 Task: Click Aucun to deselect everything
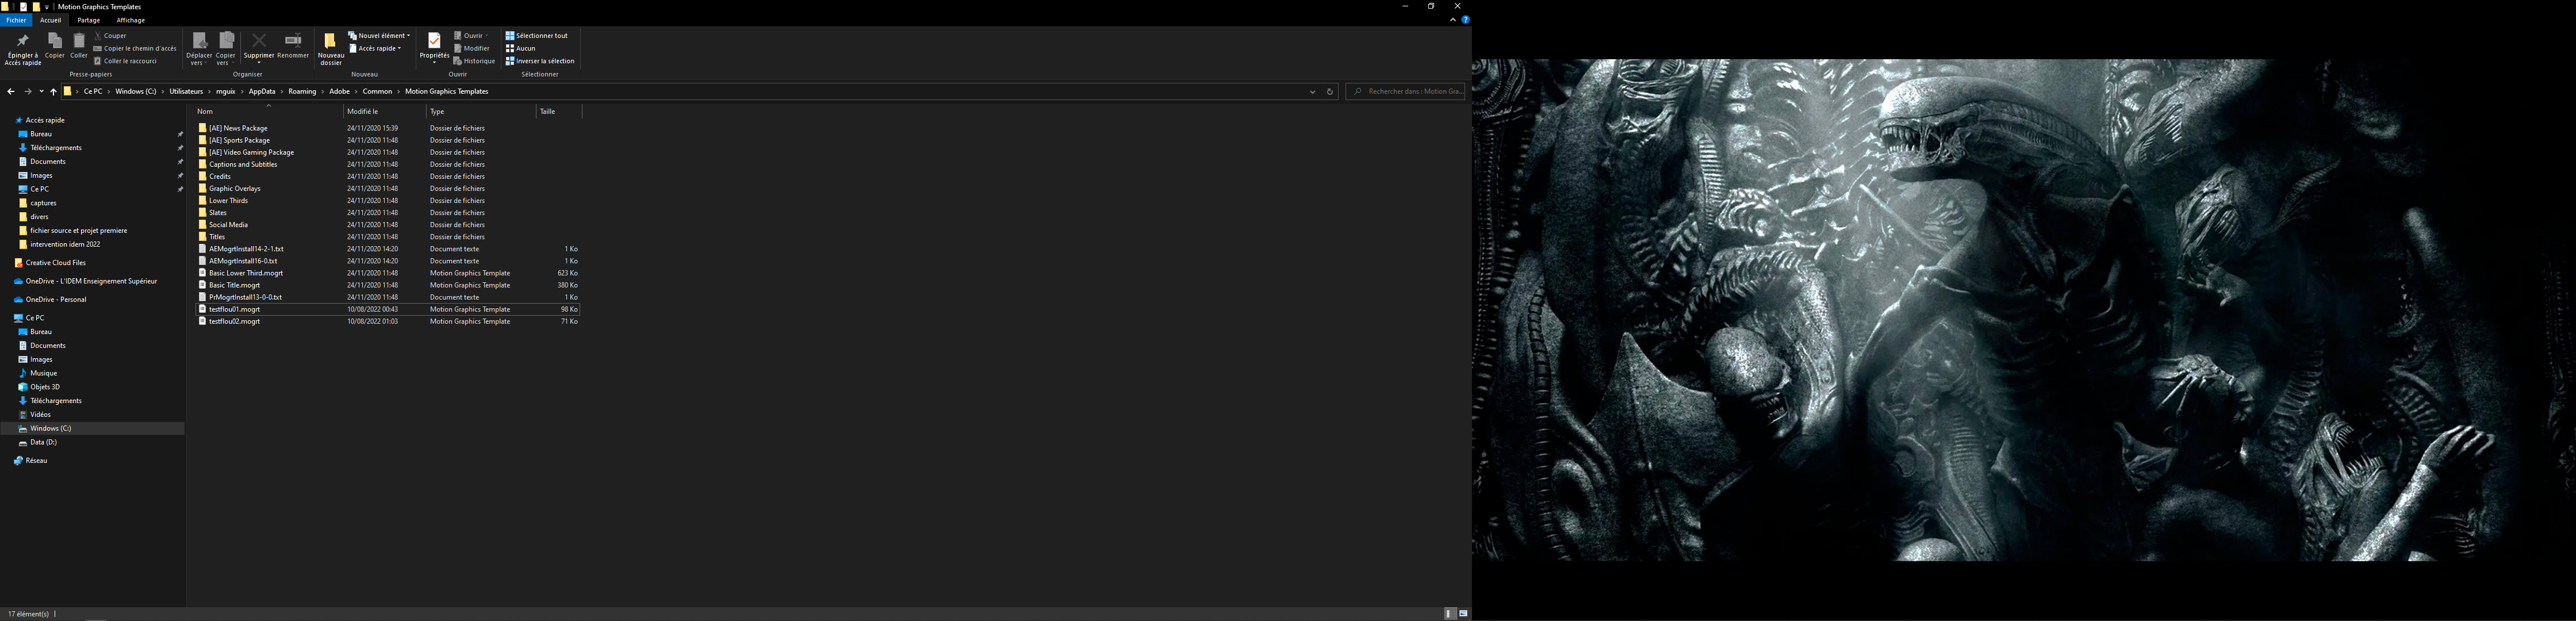[x=521, y=48]
